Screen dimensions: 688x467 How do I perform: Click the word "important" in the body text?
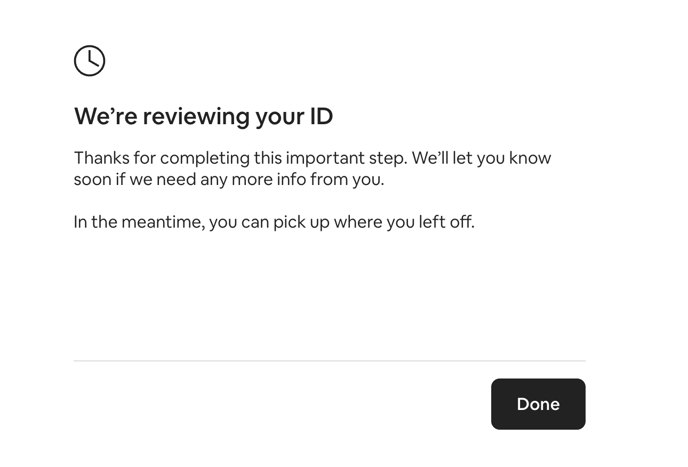click(325, 158)
